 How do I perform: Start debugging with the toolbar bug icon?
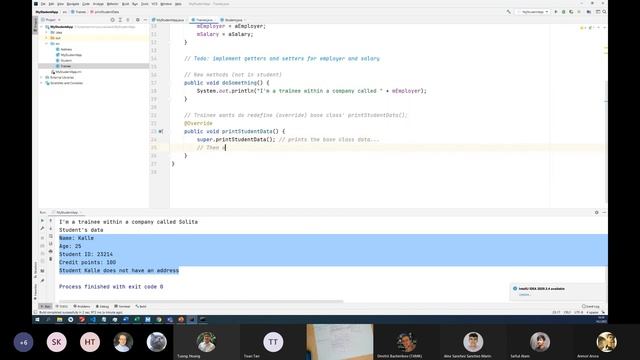coord(564,12)
